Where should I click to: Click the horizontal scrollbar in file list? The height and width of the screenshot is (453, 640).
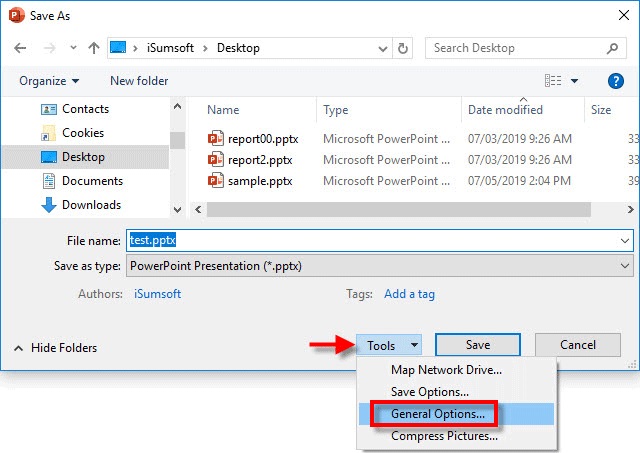point(400,209)
